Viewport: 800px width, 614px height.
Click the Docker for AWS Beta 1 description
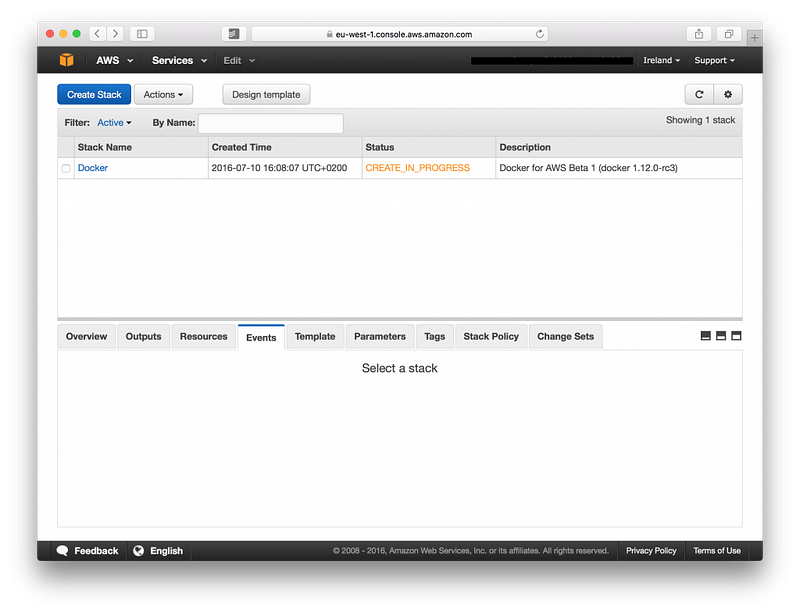tap(588, 168)
